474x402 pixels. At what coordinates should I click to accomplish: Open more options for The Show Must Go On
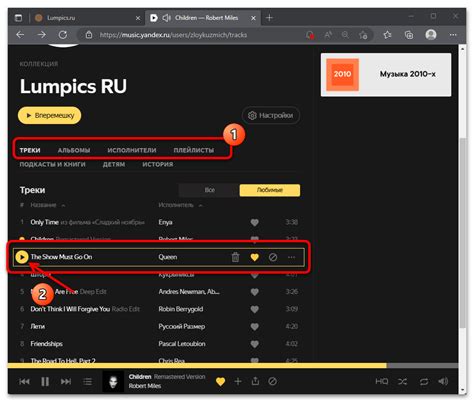[x=291, y=257]
